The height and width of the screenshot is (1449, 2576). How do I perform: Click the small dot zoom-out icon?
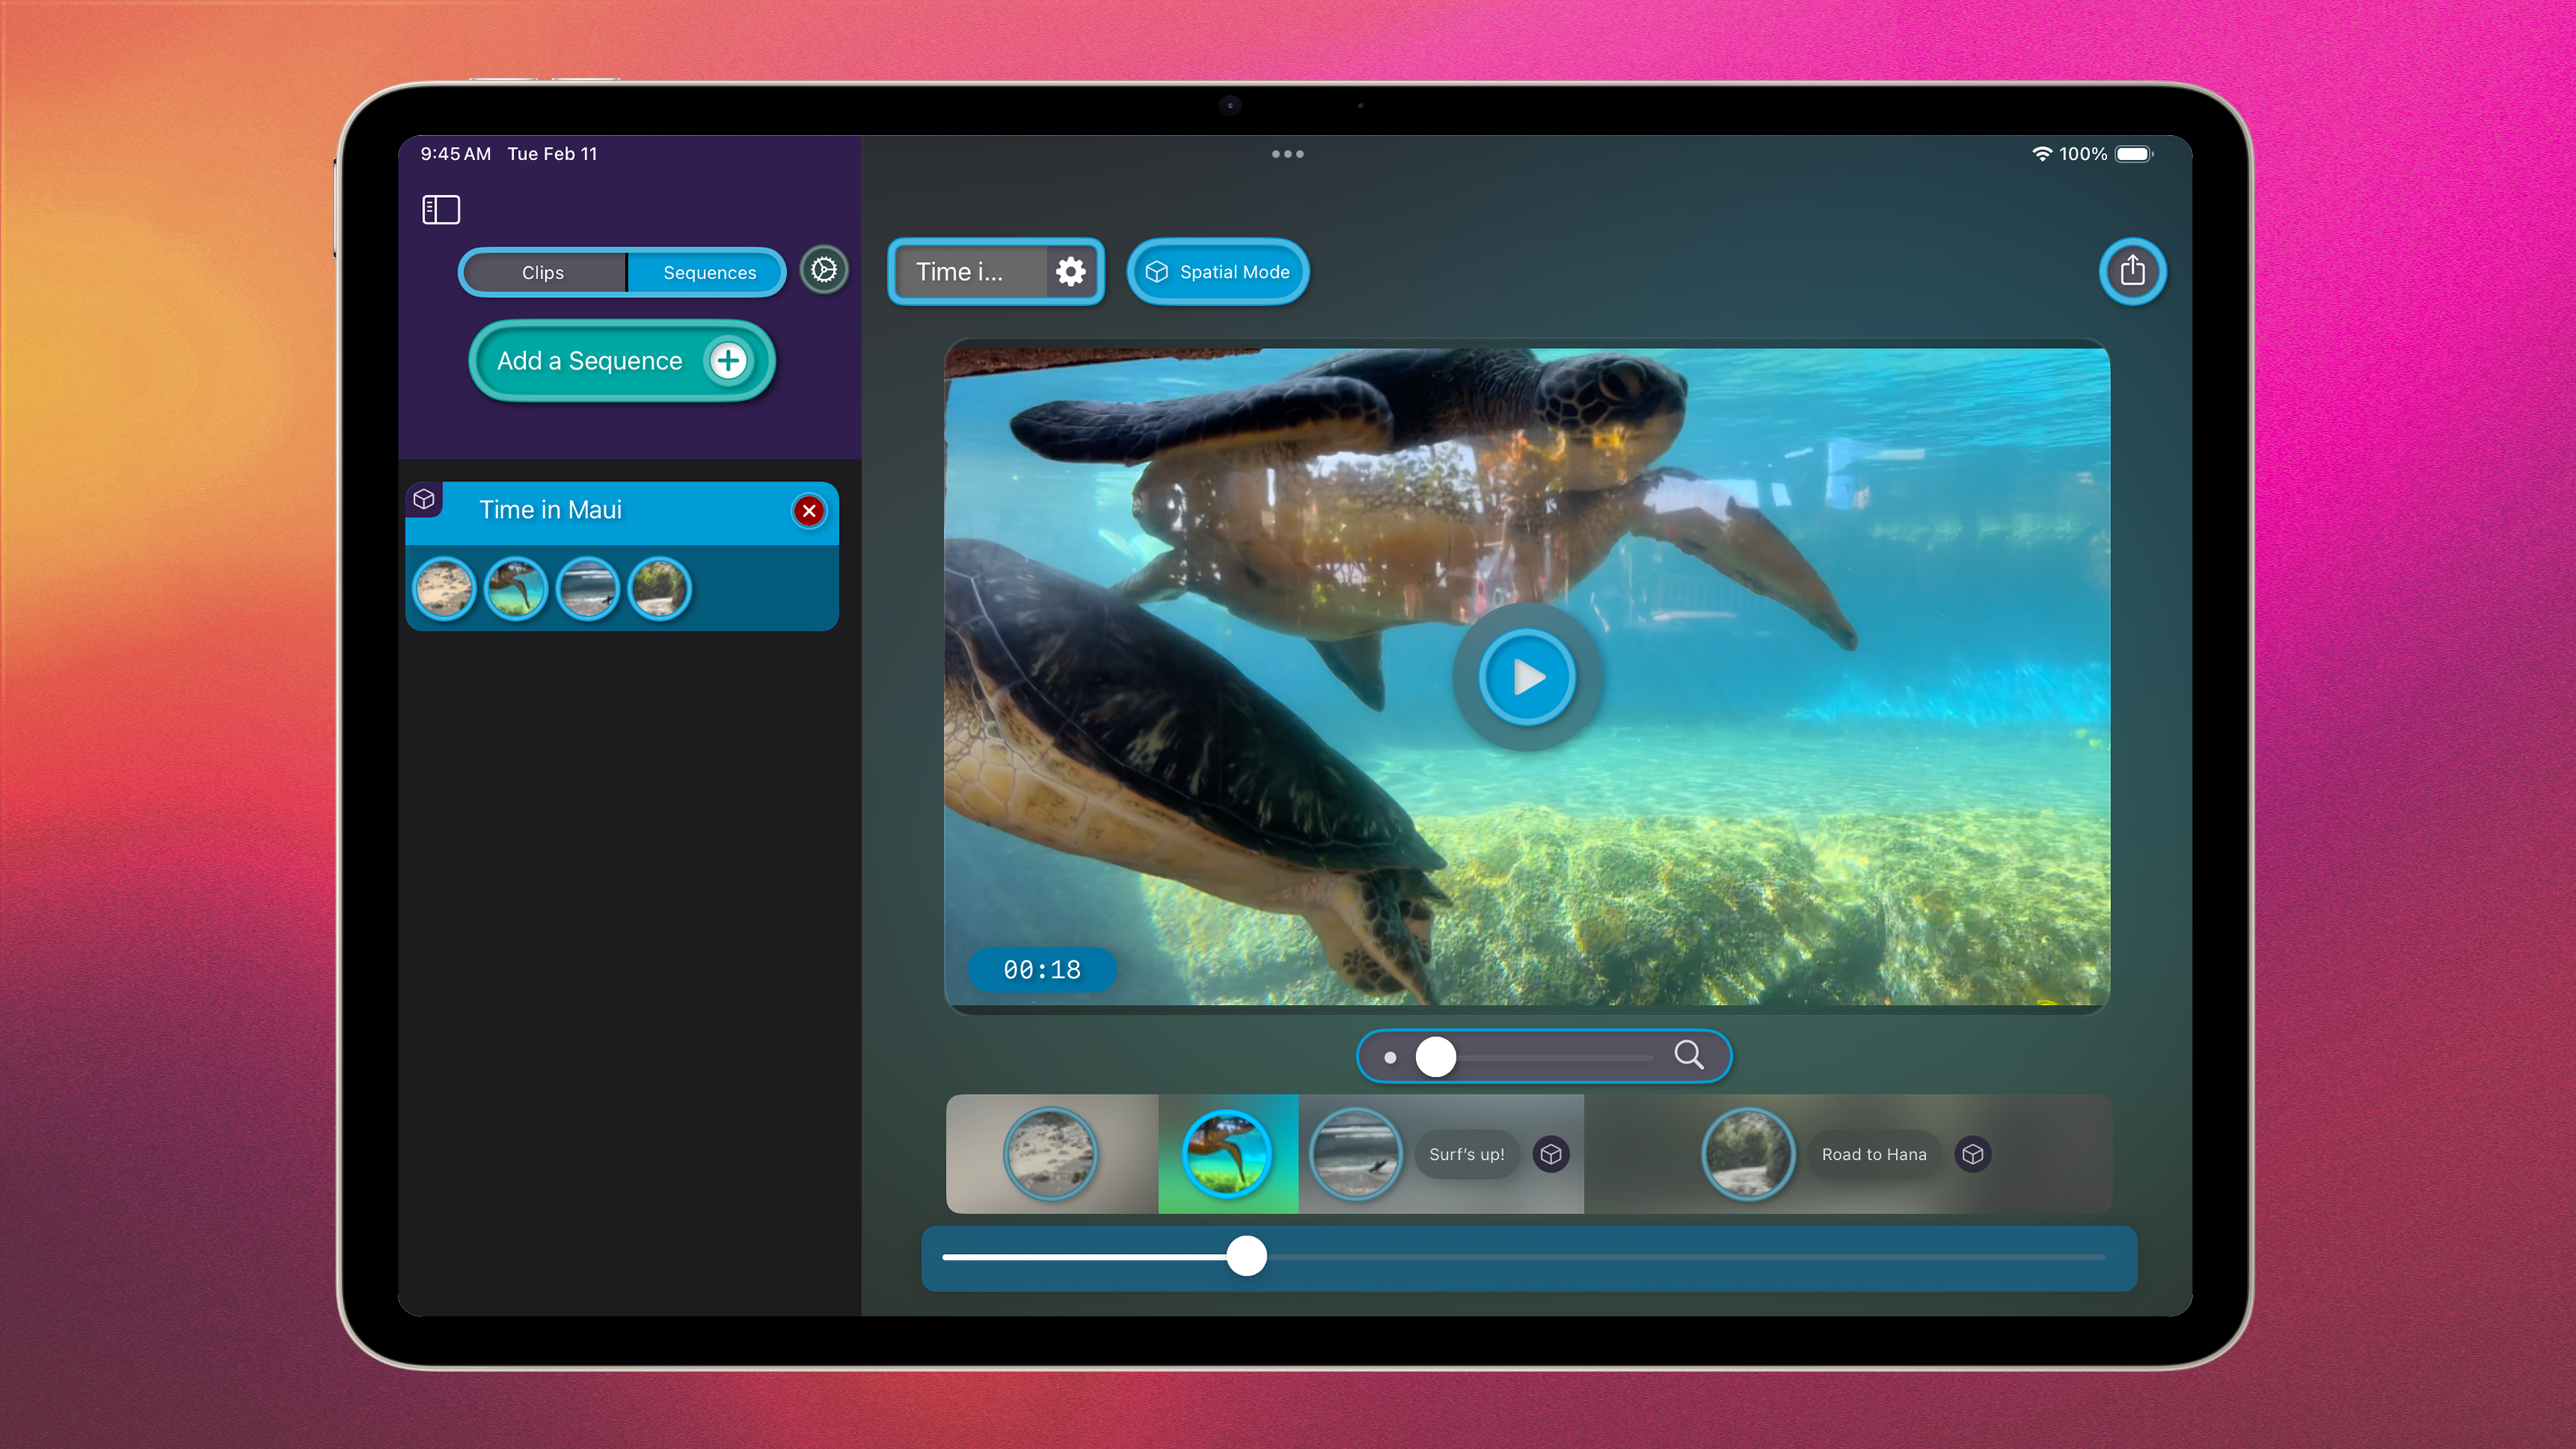pyautogui.click(x=1390, y=1057)
